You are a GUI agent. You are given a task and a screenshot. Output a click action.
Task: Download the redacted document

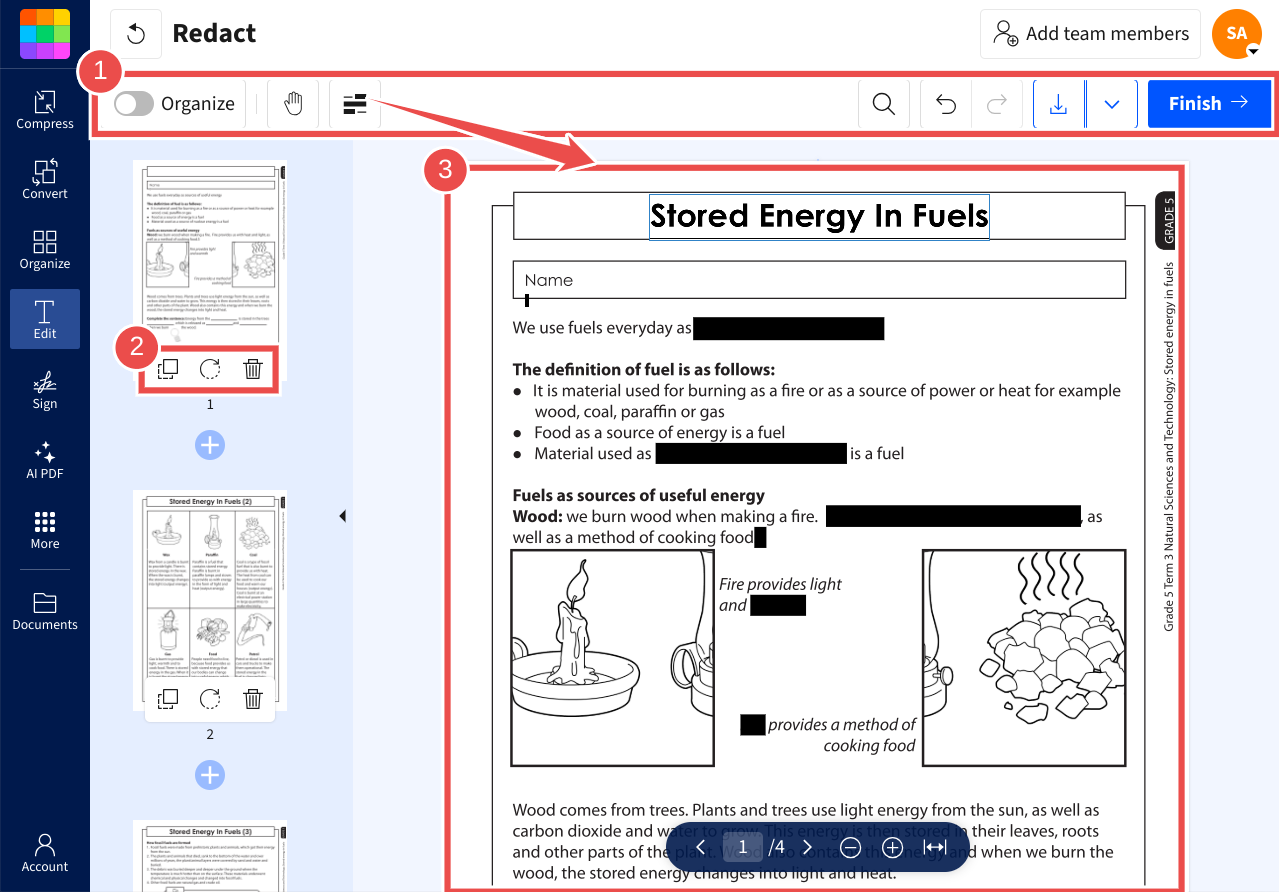coord(1059,103)
